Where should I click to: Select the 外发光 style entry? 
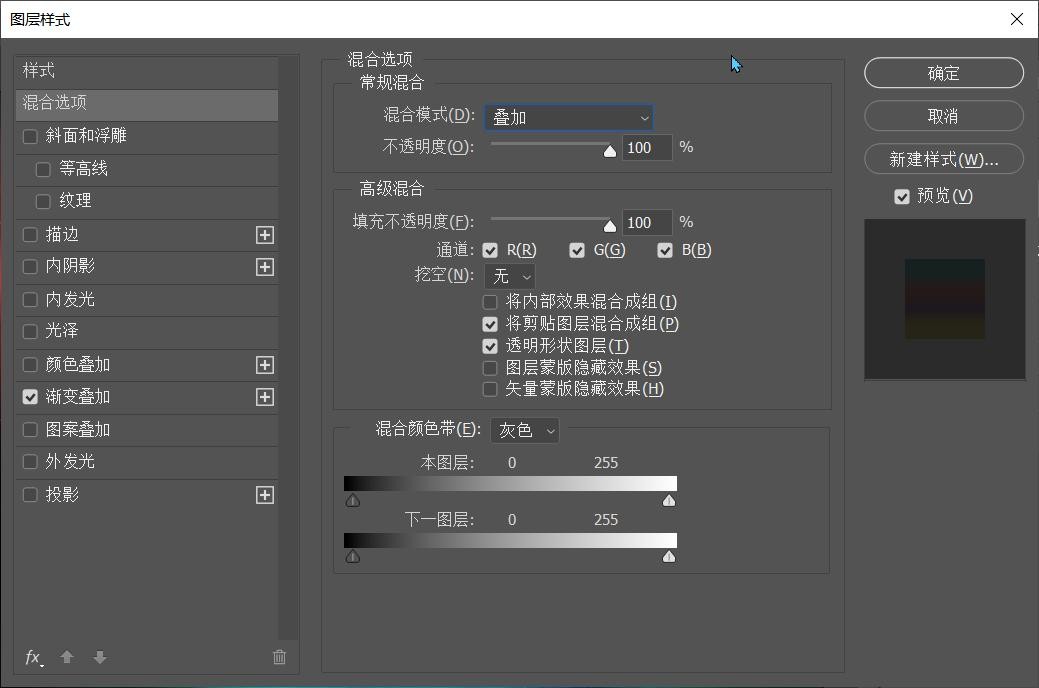click(x=70, y=462)
